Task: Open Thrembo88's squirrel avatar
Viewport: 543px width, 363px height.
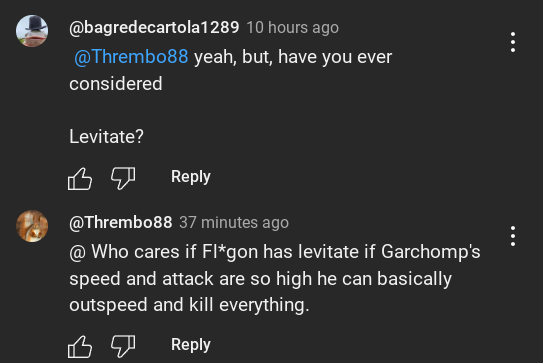Action: click(32, 226)
